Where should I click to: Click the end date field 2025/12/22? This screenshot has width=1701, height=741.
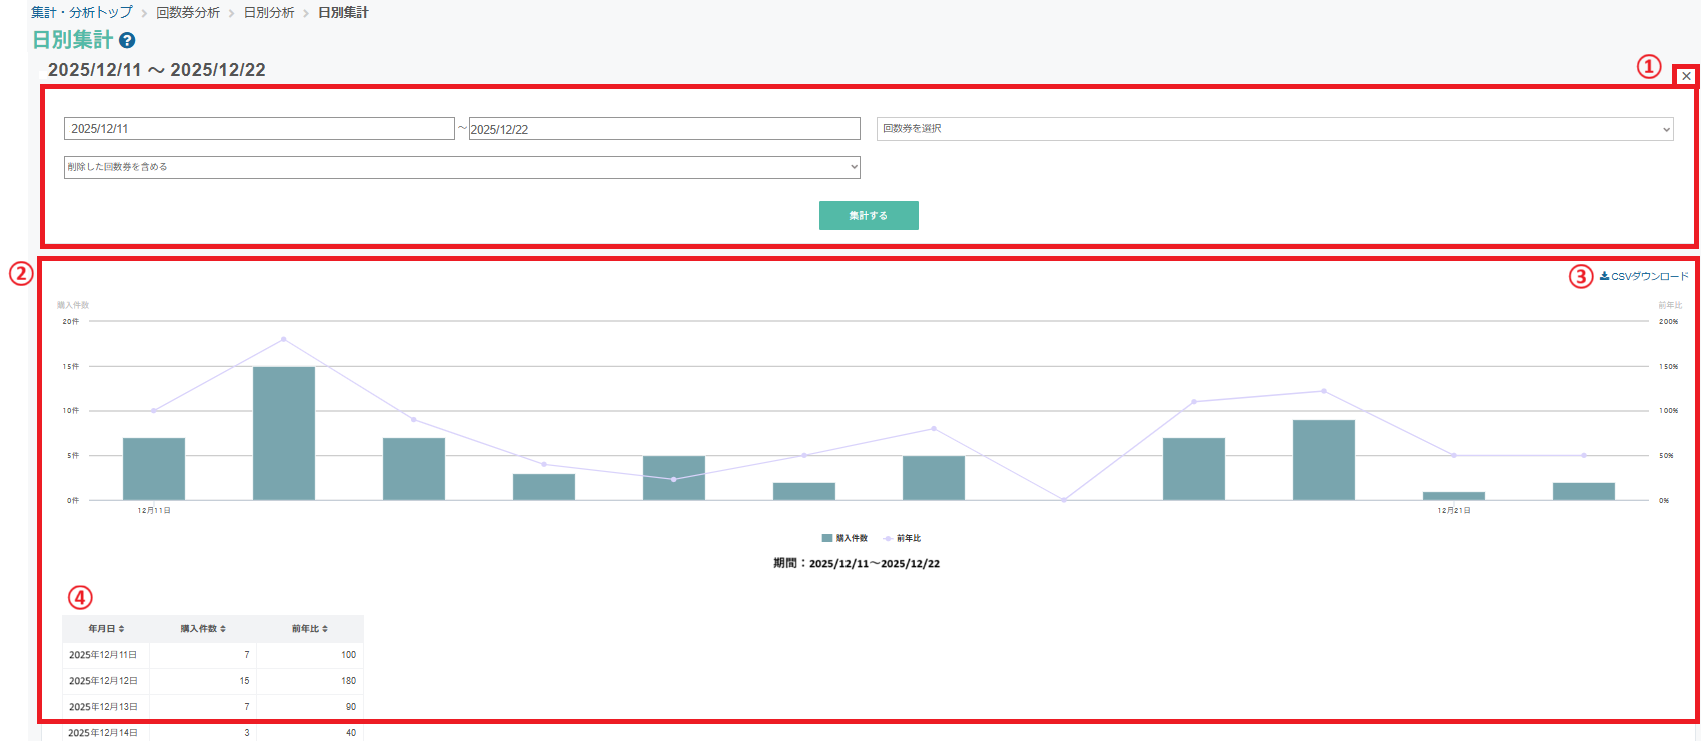click(x=664, y=129)
